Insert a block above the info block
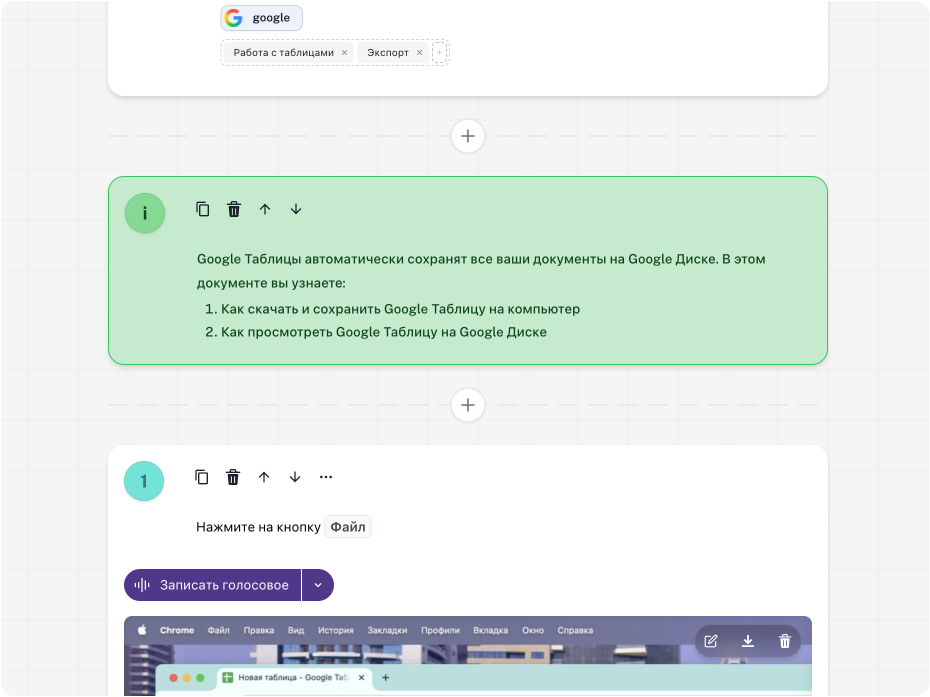 [468, 136]
